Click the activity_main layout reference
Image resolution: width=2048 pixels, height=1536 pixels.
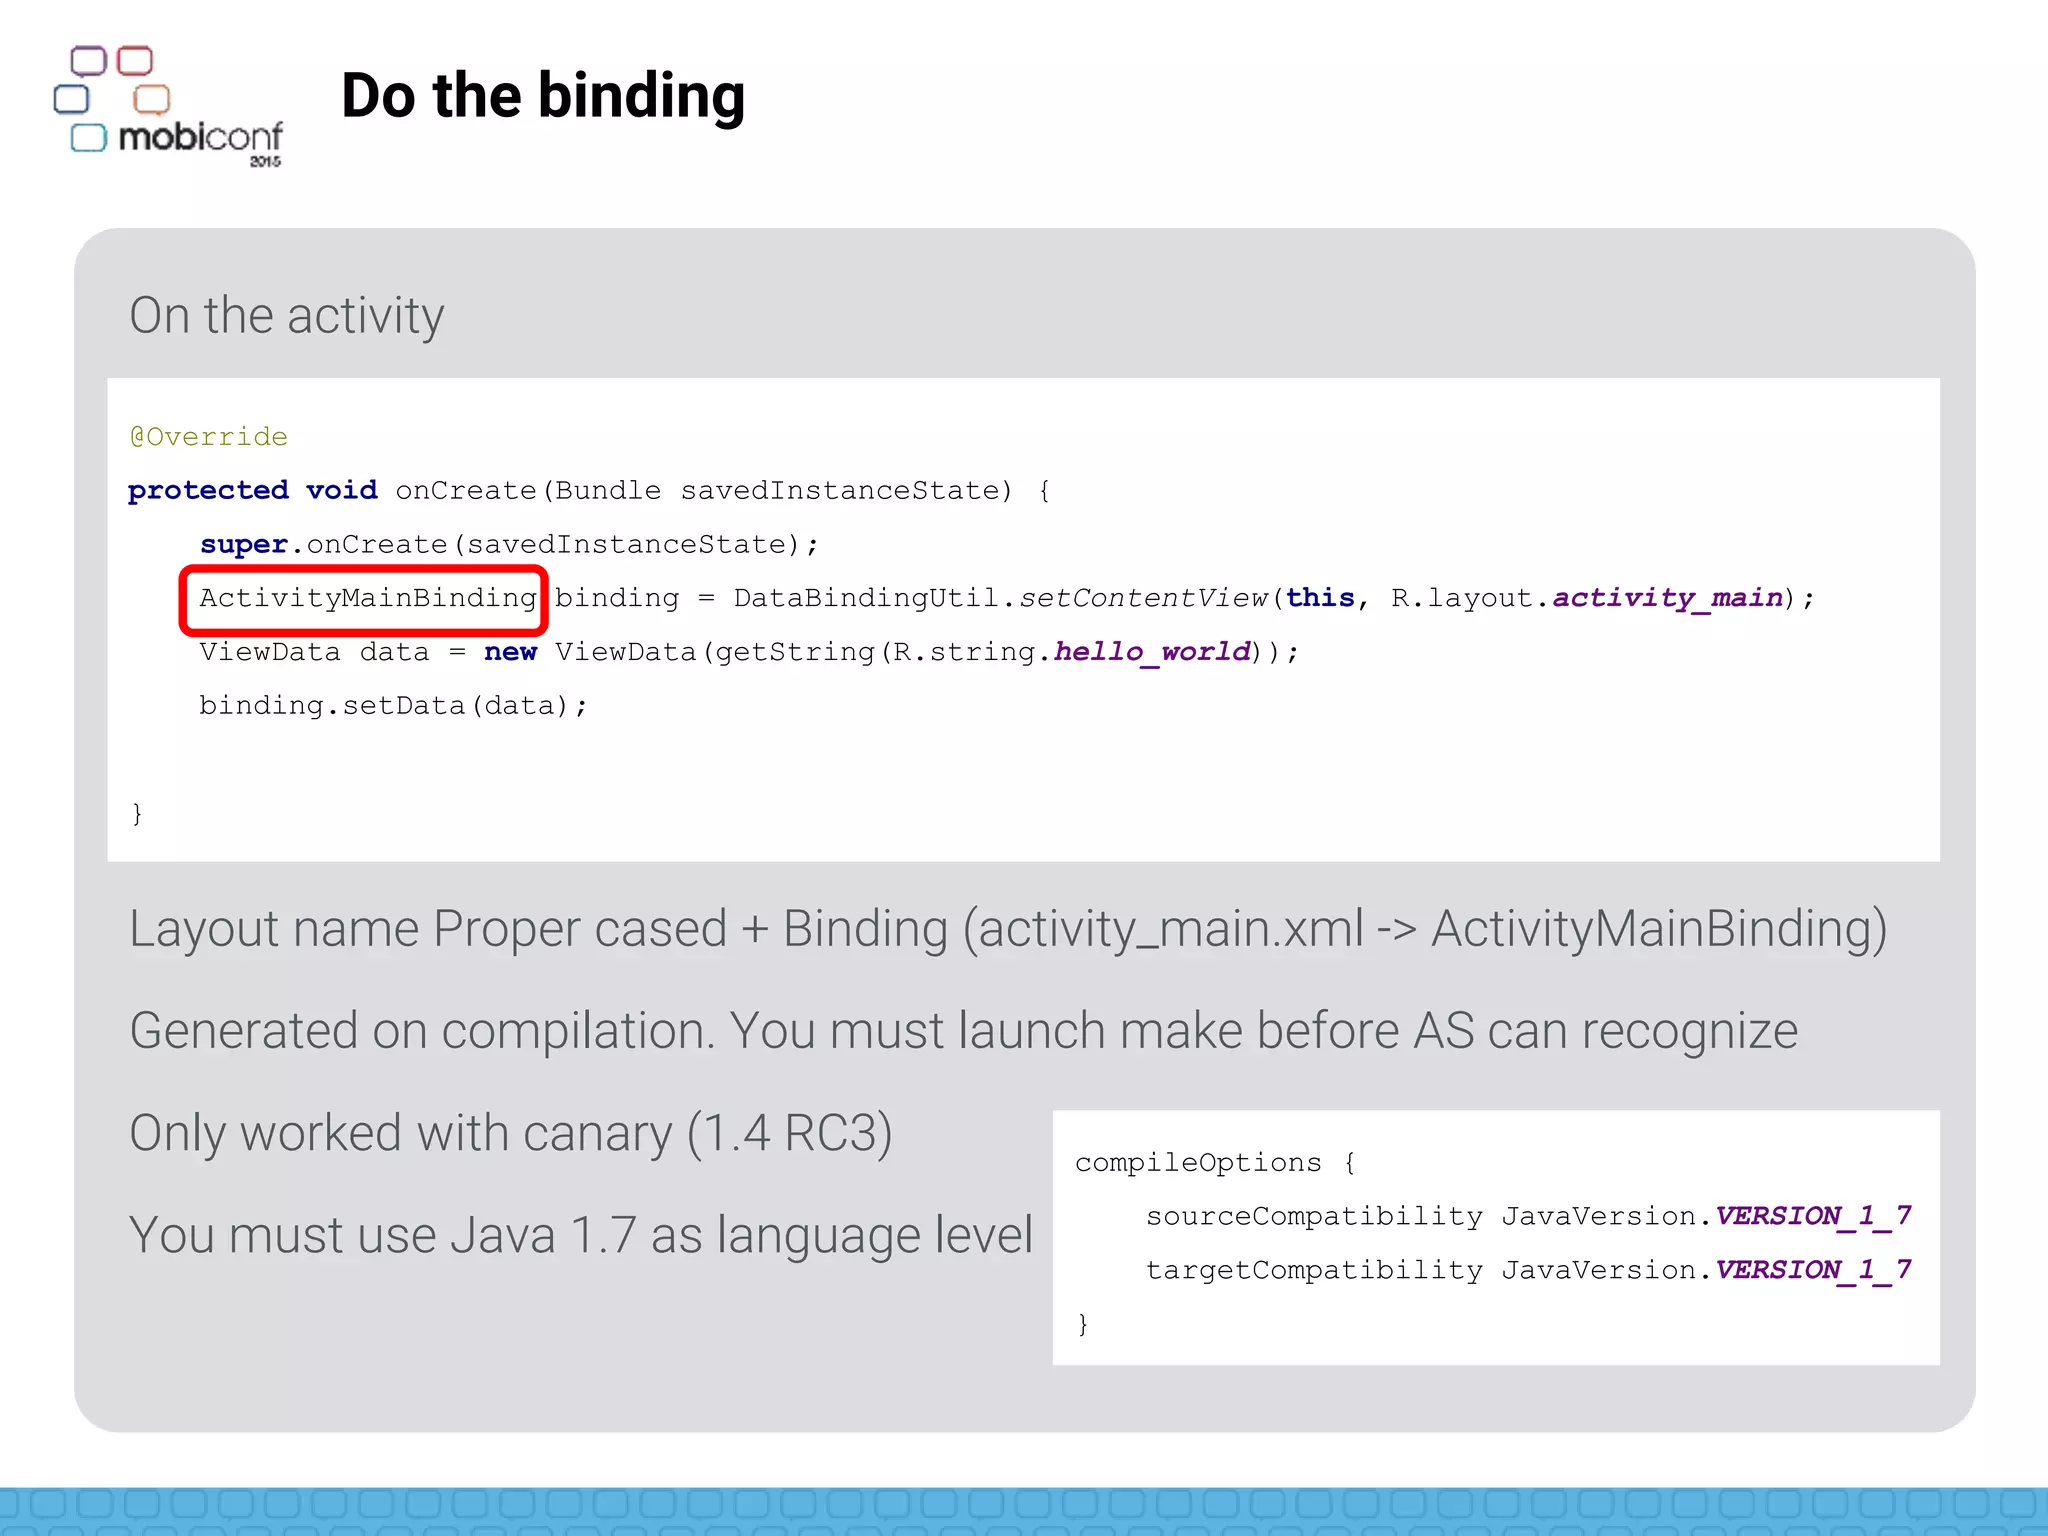point(1667,598)
